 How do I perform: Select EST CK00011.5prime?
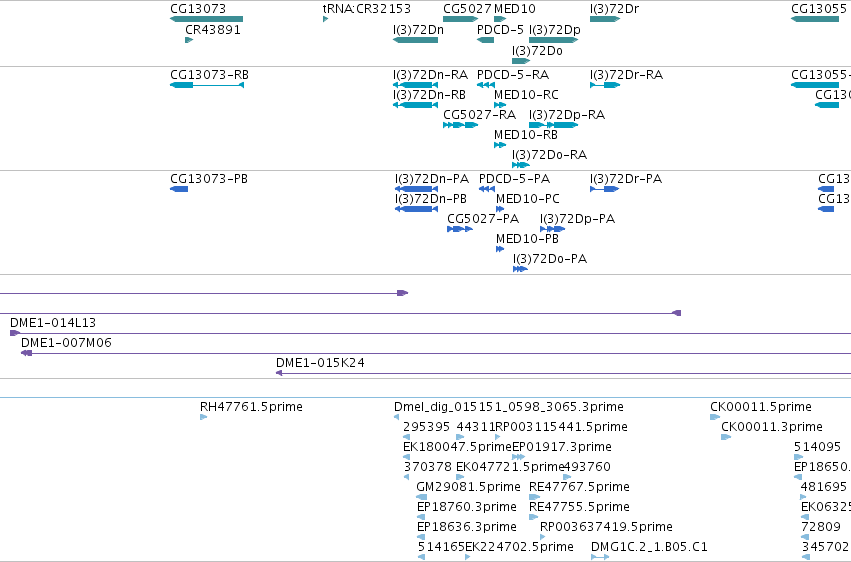click(x=715, y=417)
